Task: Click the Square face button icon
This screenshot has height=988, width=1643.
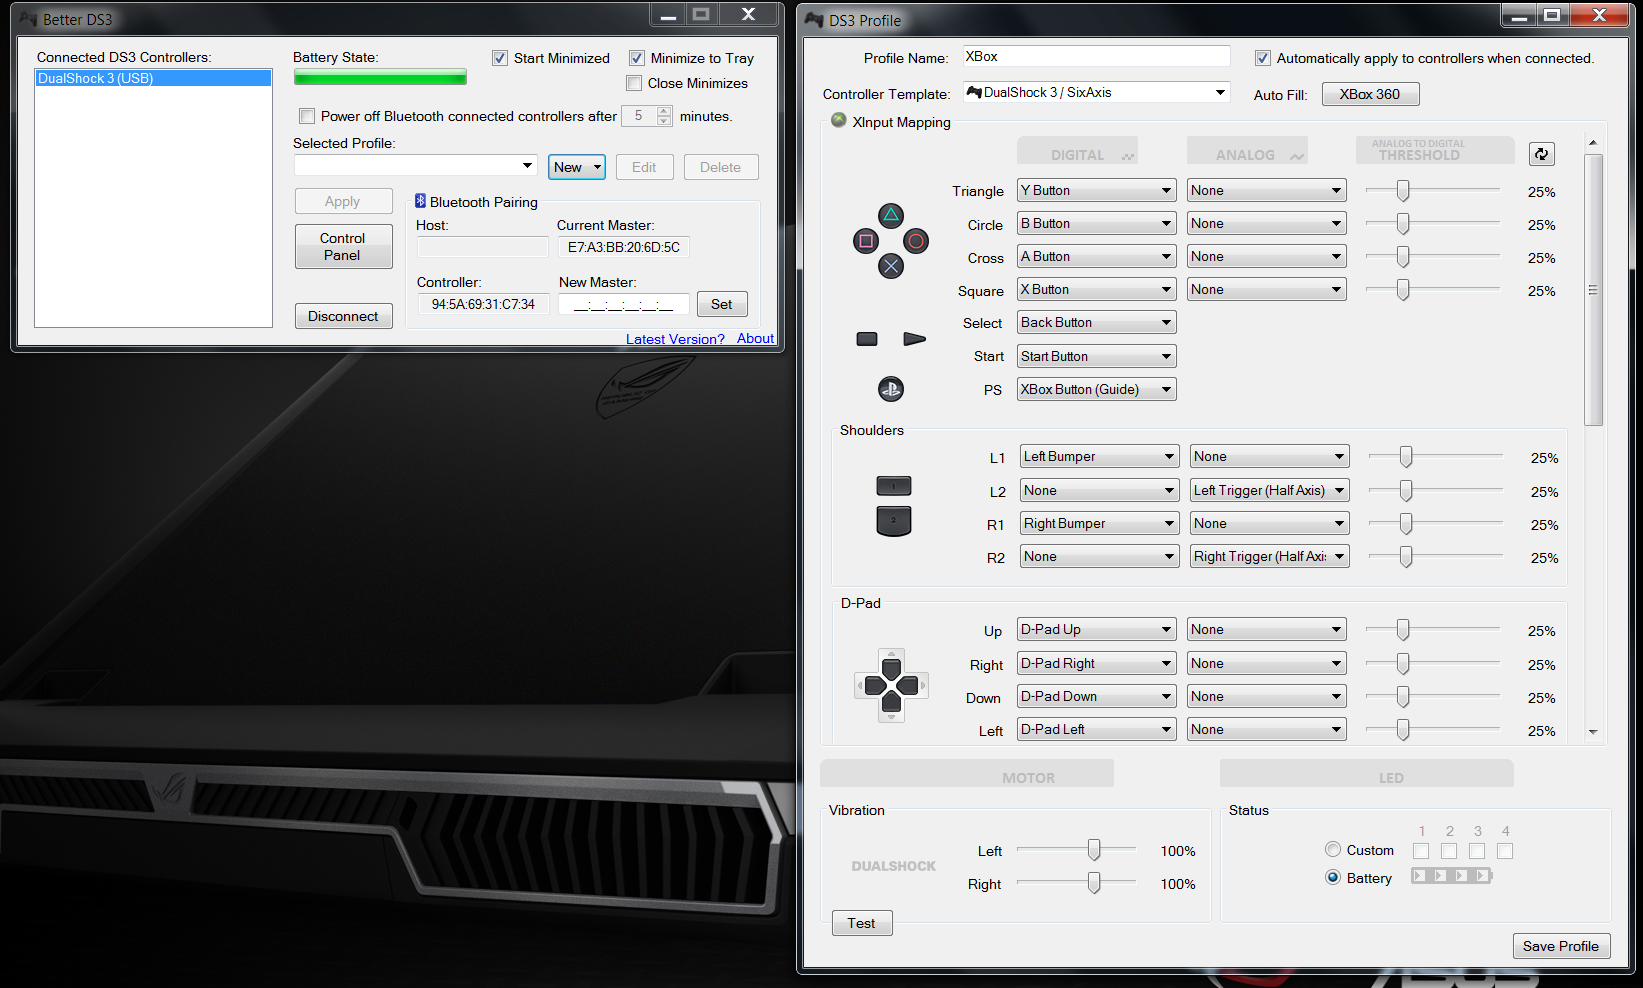Action: (866, 241)
